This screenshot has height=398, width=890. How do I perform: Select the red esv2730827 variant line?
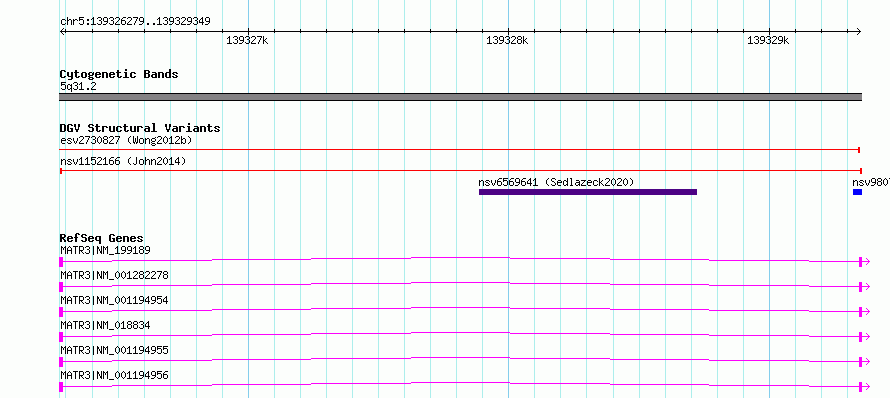[460, 149]
